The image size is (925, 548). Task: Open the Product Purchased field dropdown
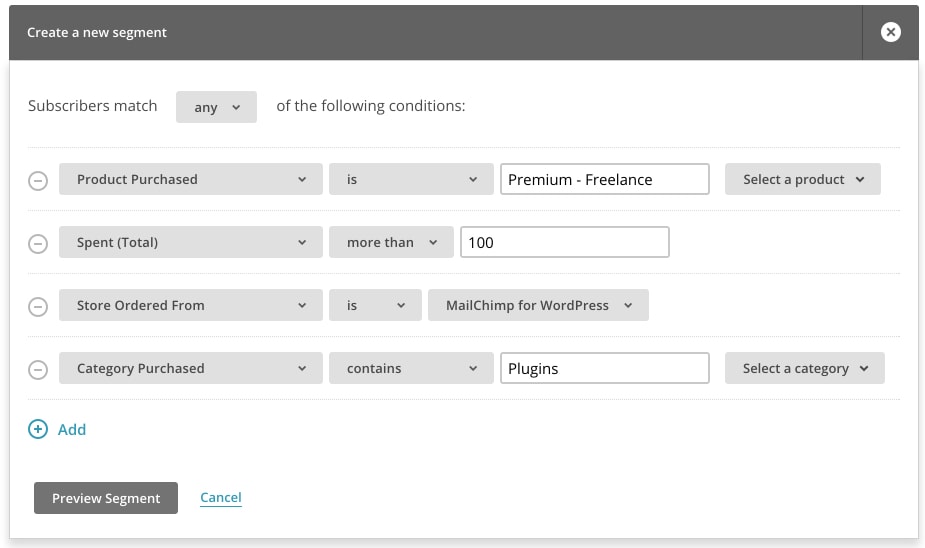coord(191,179)
